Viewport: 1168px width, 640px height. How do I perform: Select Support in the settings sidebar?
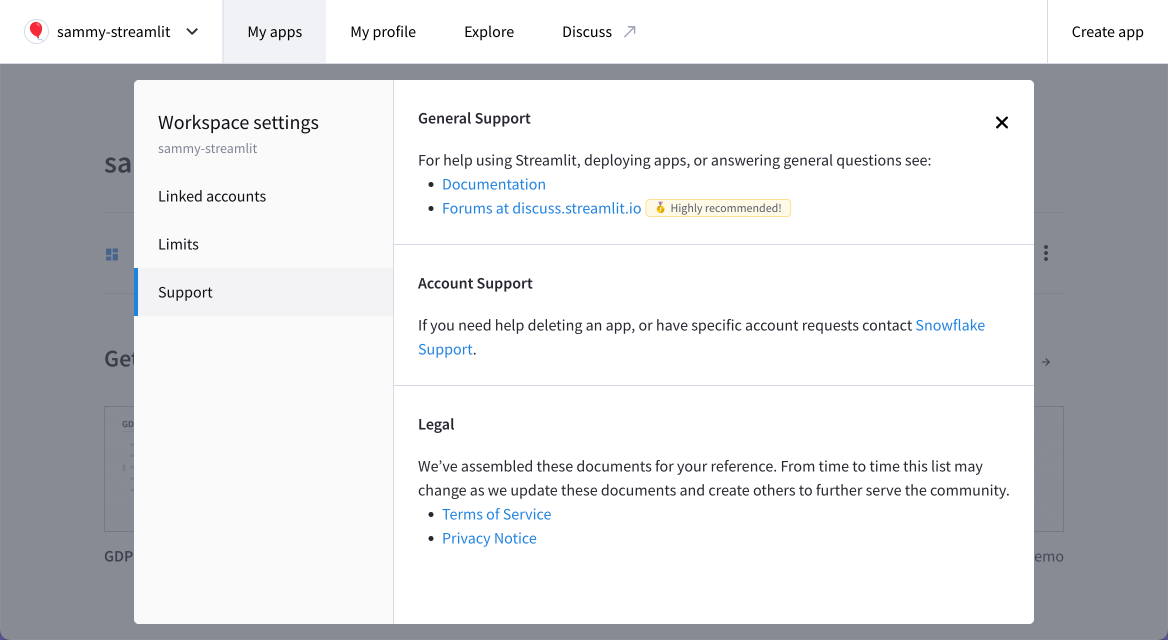(x=185, y=292)
